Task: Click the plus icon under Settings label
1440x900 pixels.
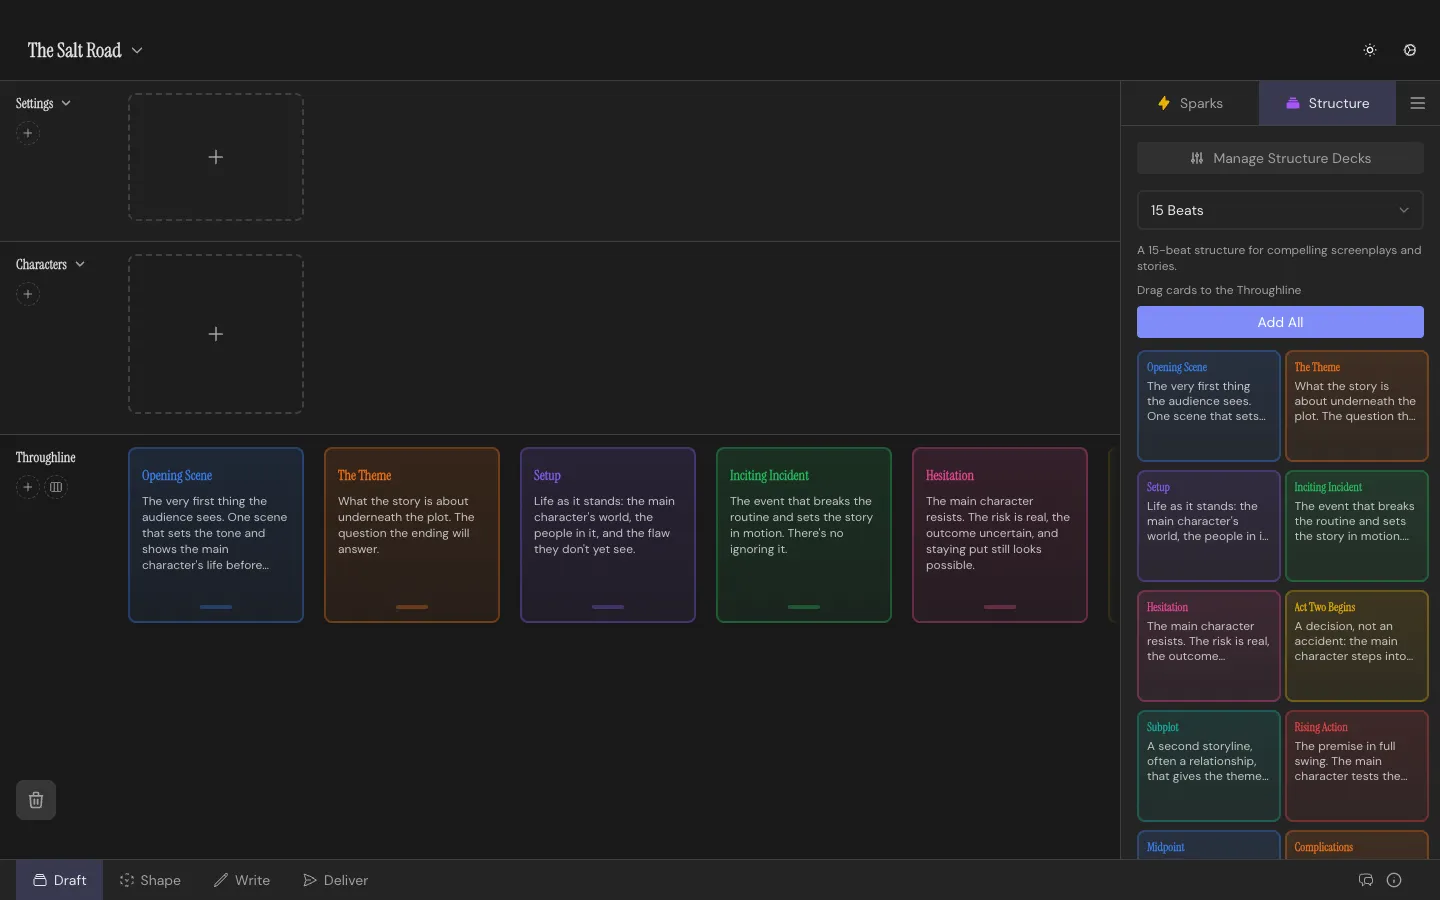Action: point(28,133)
